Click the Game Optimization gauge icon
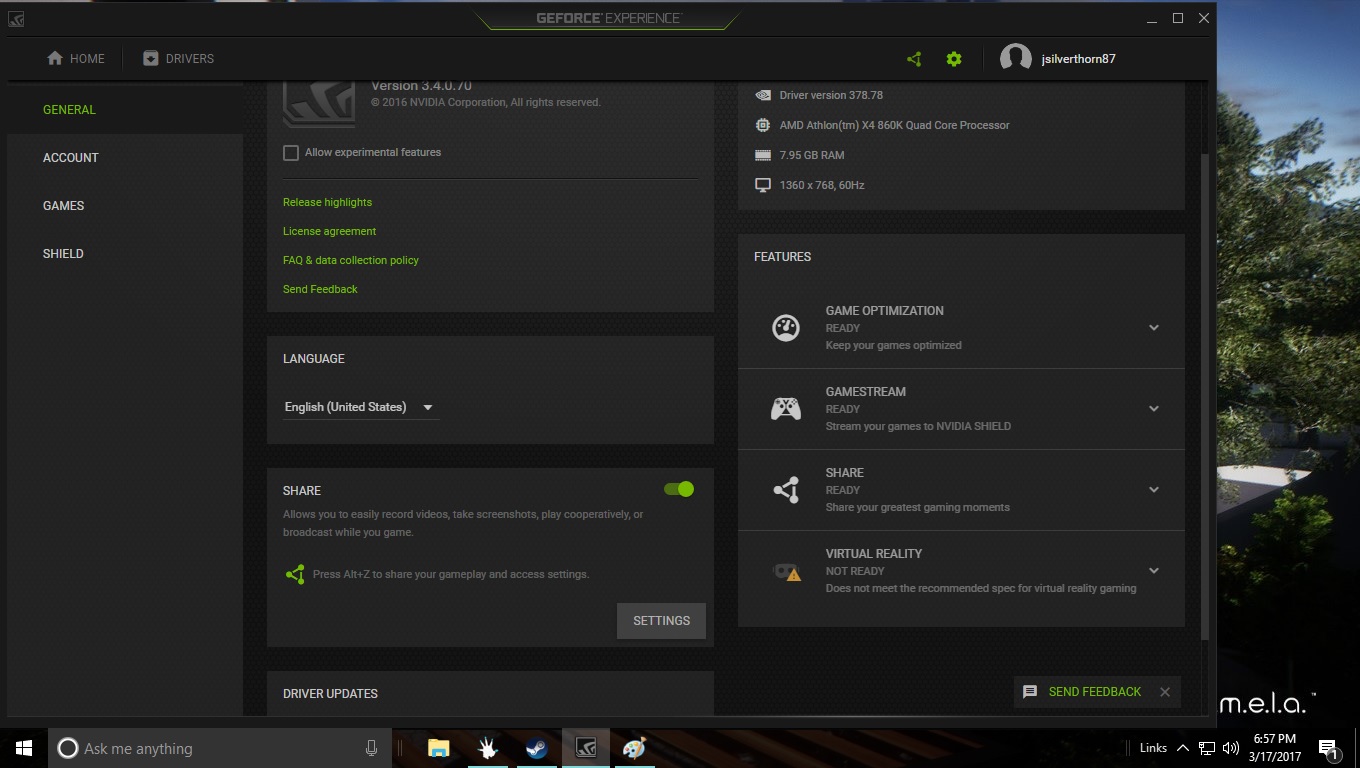This screenshot has height=768, width=1360. pos(786,328)
